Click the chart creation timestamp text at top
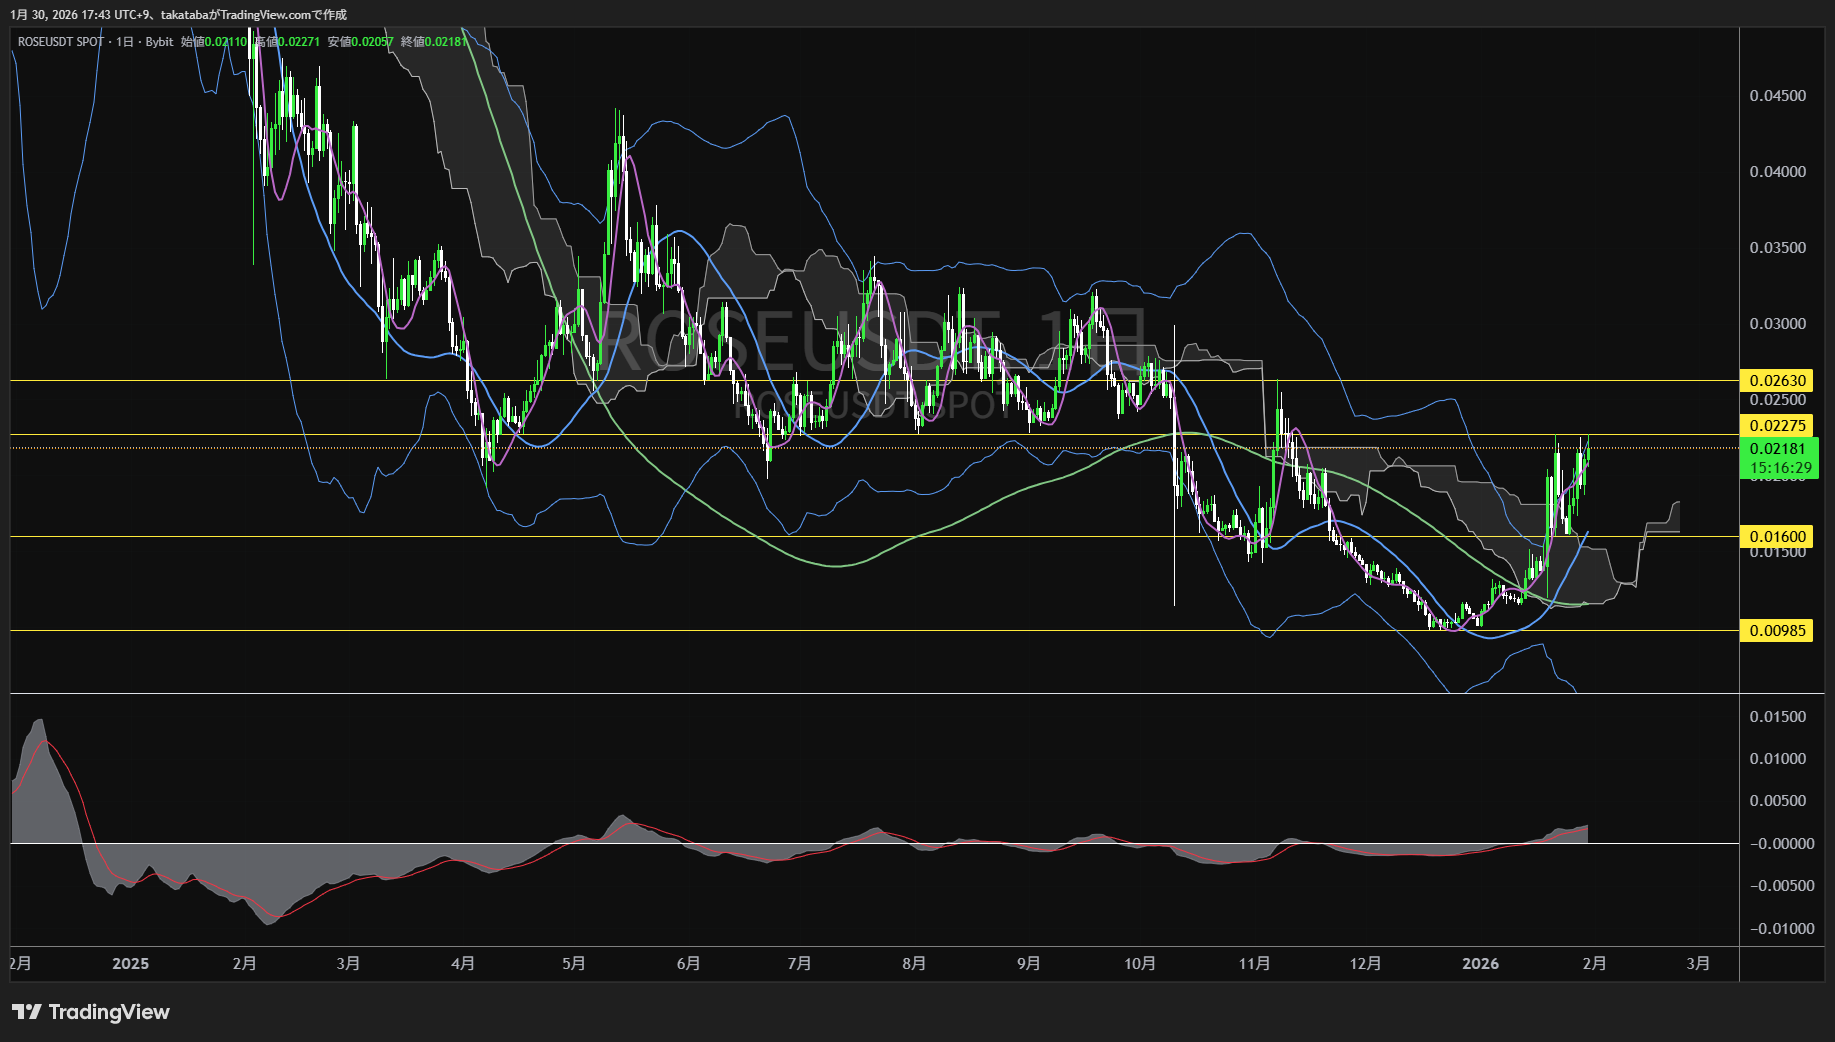The height and width of the screenshot is (1042, 1835). 179,15
